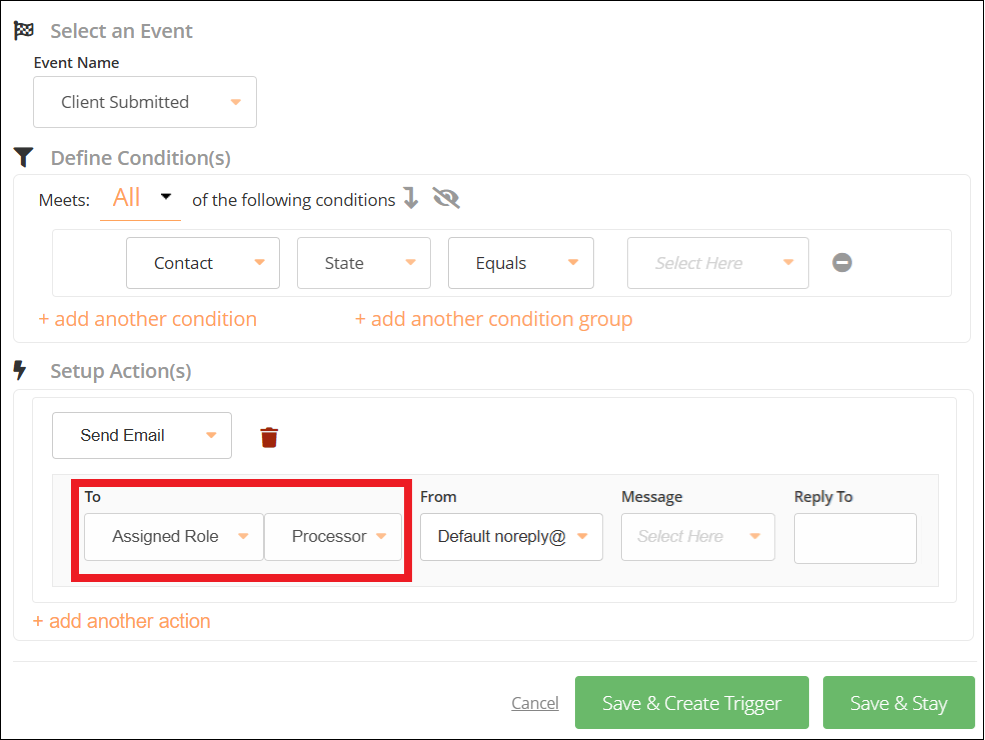Click the 'of the following conditions' text
985x740 pixels.
(293, 200)
